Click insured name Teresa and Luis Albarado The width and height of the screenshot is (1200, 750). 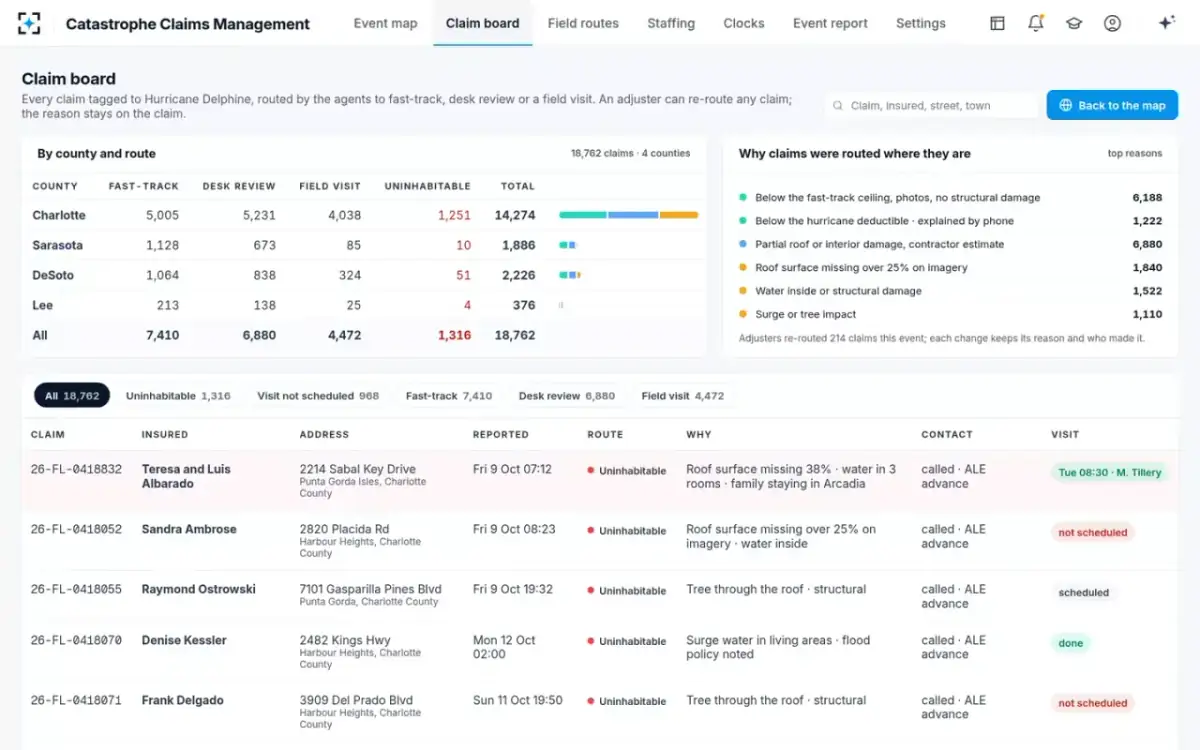pos(186,476)
